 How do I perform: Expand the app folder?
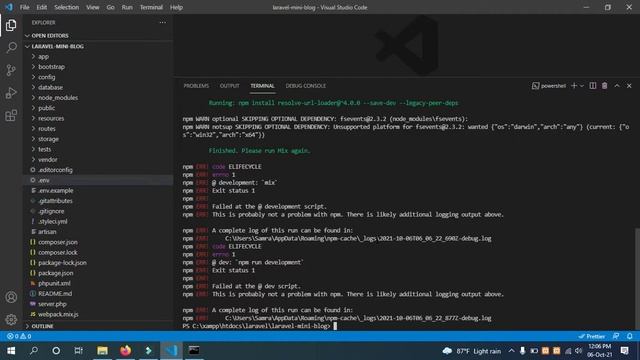click(x=98, y=56)
